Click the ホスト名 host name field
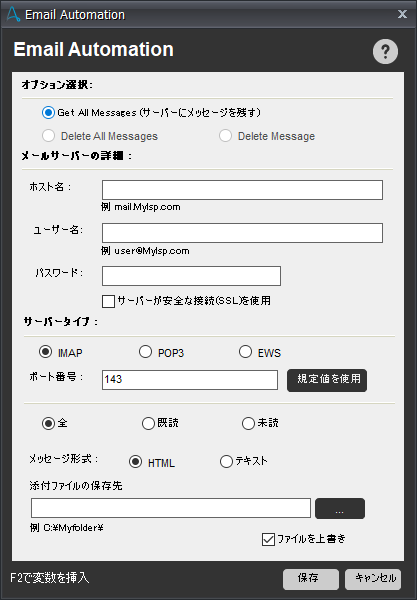The height and width of the screenshot is (600, 417). tap(242, 190)
